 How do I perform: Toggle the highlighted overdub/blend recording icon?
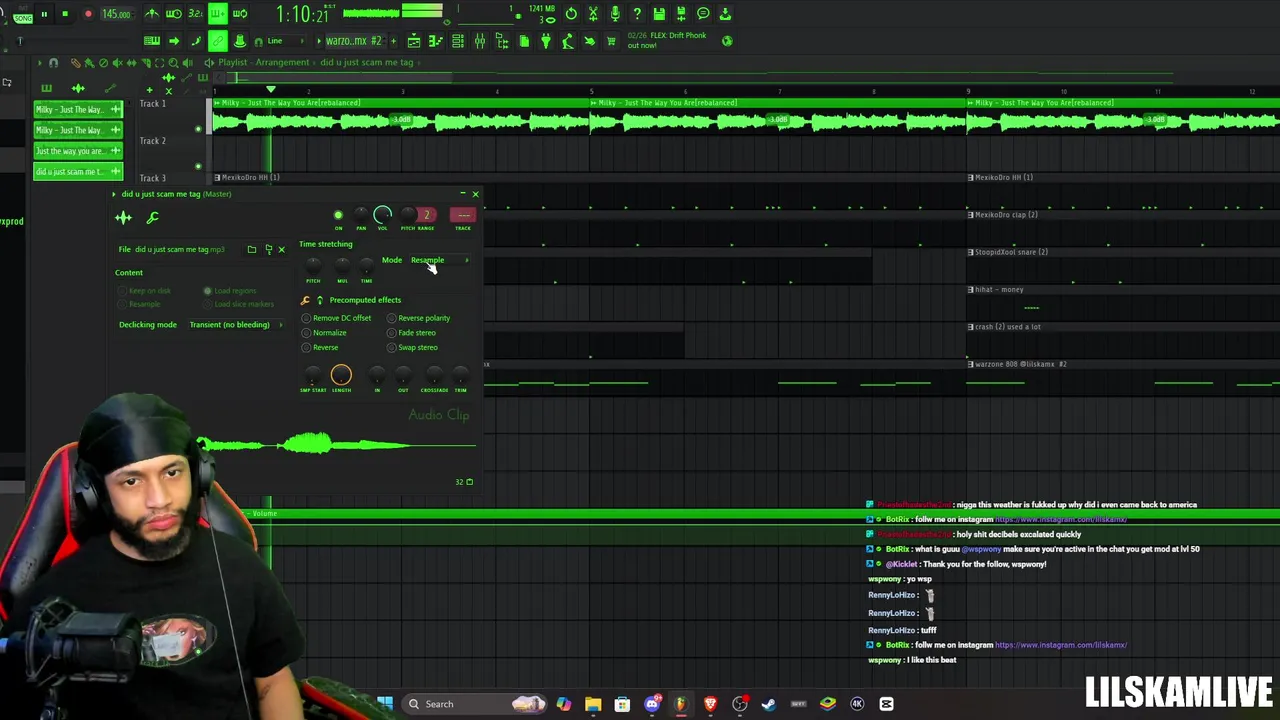click(x=218, y=14)
